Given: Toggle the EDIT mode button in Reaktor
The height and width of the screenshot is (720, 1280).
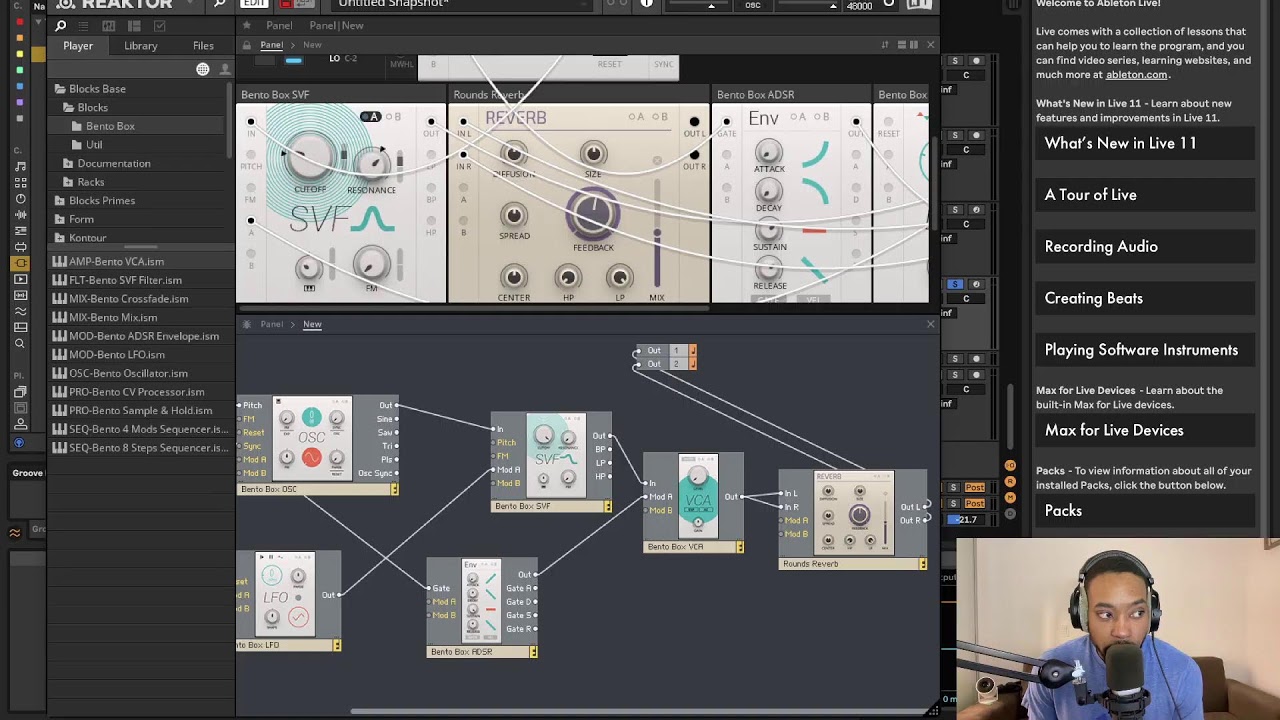Looking at the screenshot, I should [x=254, y=4].
